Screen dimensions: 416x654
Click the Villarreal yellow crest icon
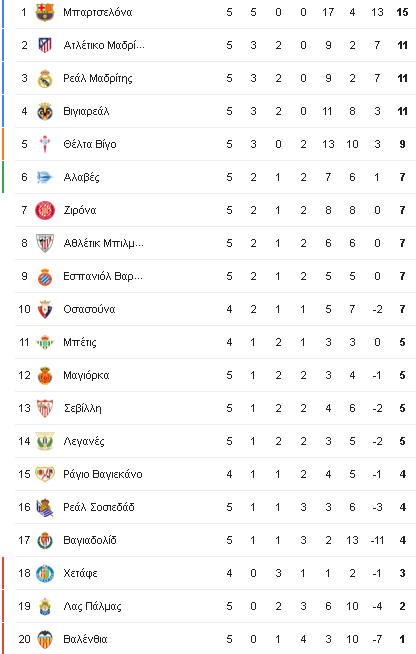pyautogui.click(x=45, y=111)
